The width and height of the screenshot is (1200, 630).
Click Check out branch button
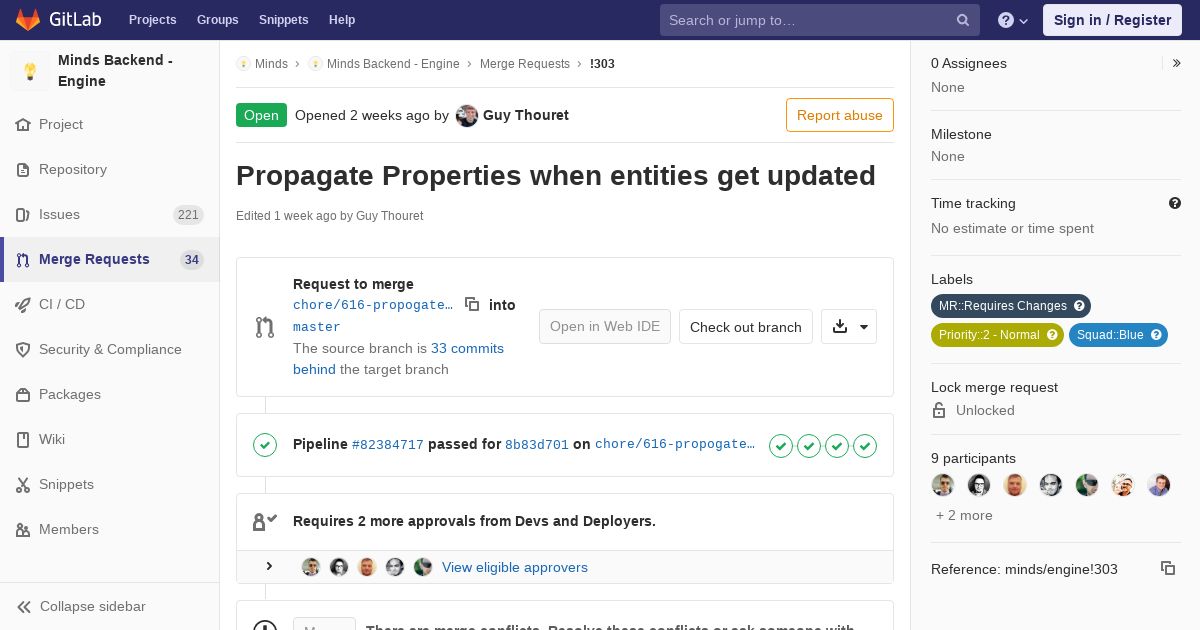(746, 327)
